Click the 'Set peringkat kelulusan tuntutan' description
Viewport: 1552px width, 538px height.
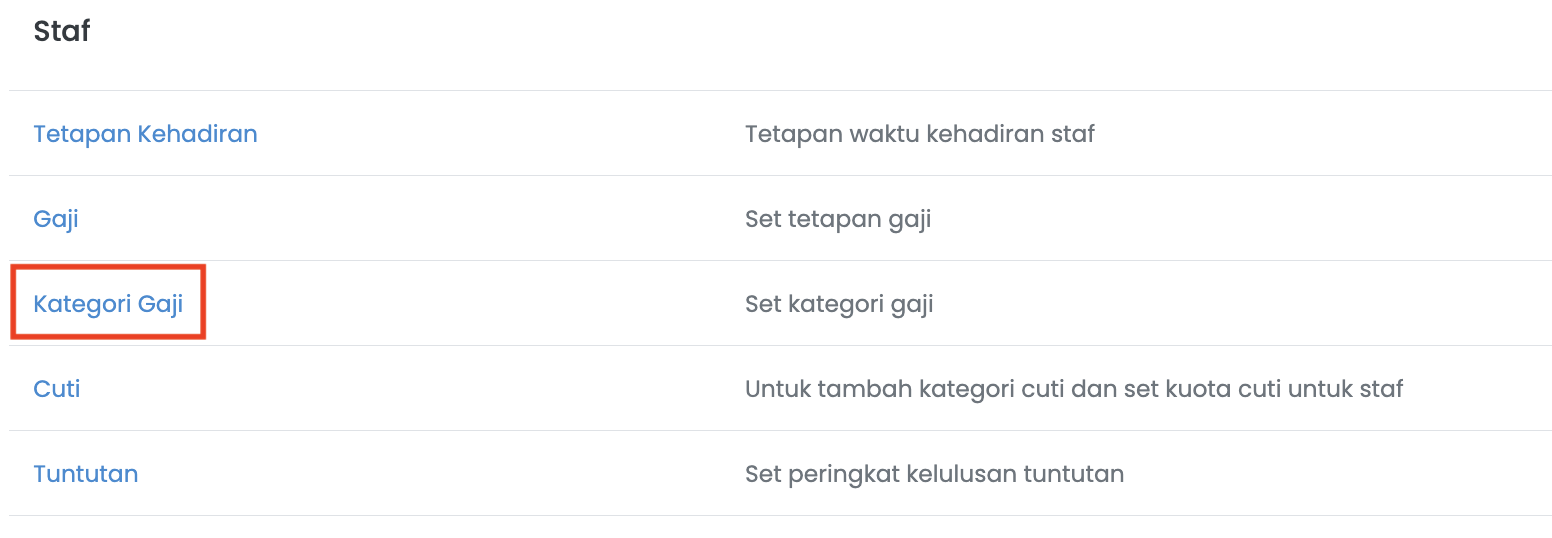[x=934, y=473]
